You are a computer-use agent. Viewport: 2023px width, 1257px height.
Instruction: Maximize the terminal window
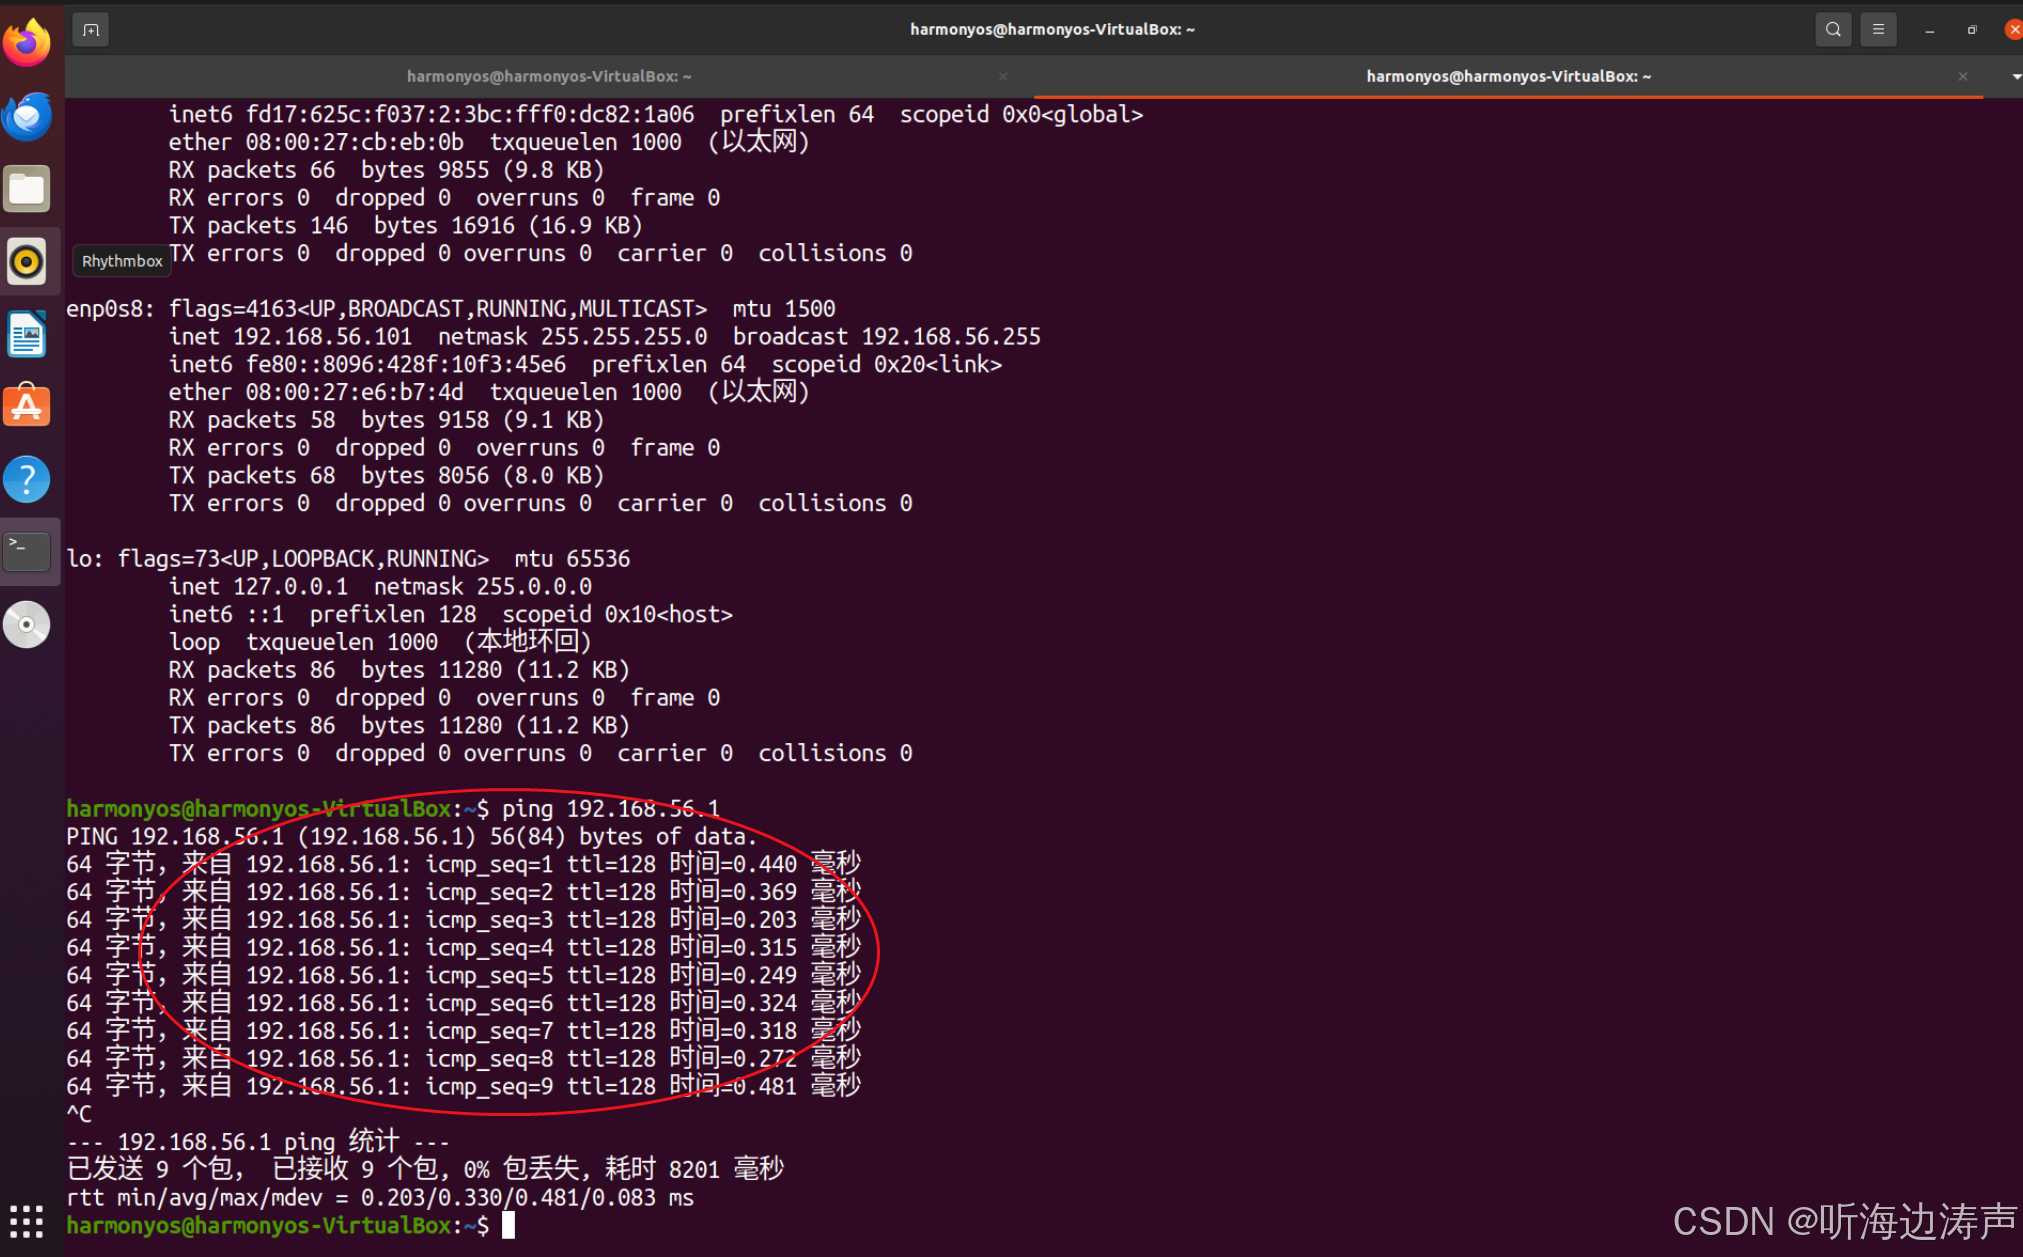pos(1972,30)
